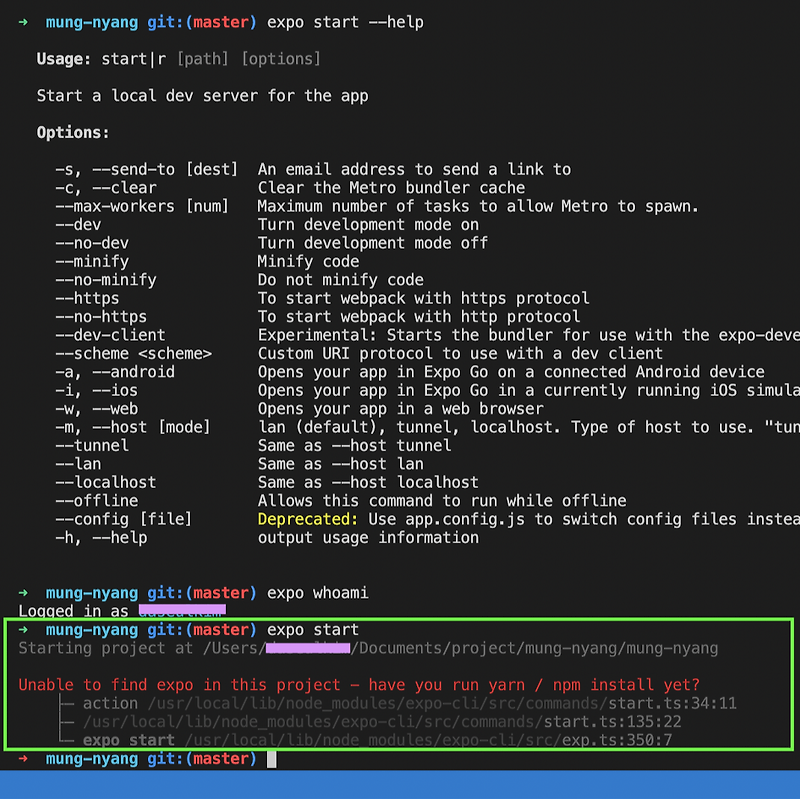Click the red prompt arrow on the last line

(23, 759)
